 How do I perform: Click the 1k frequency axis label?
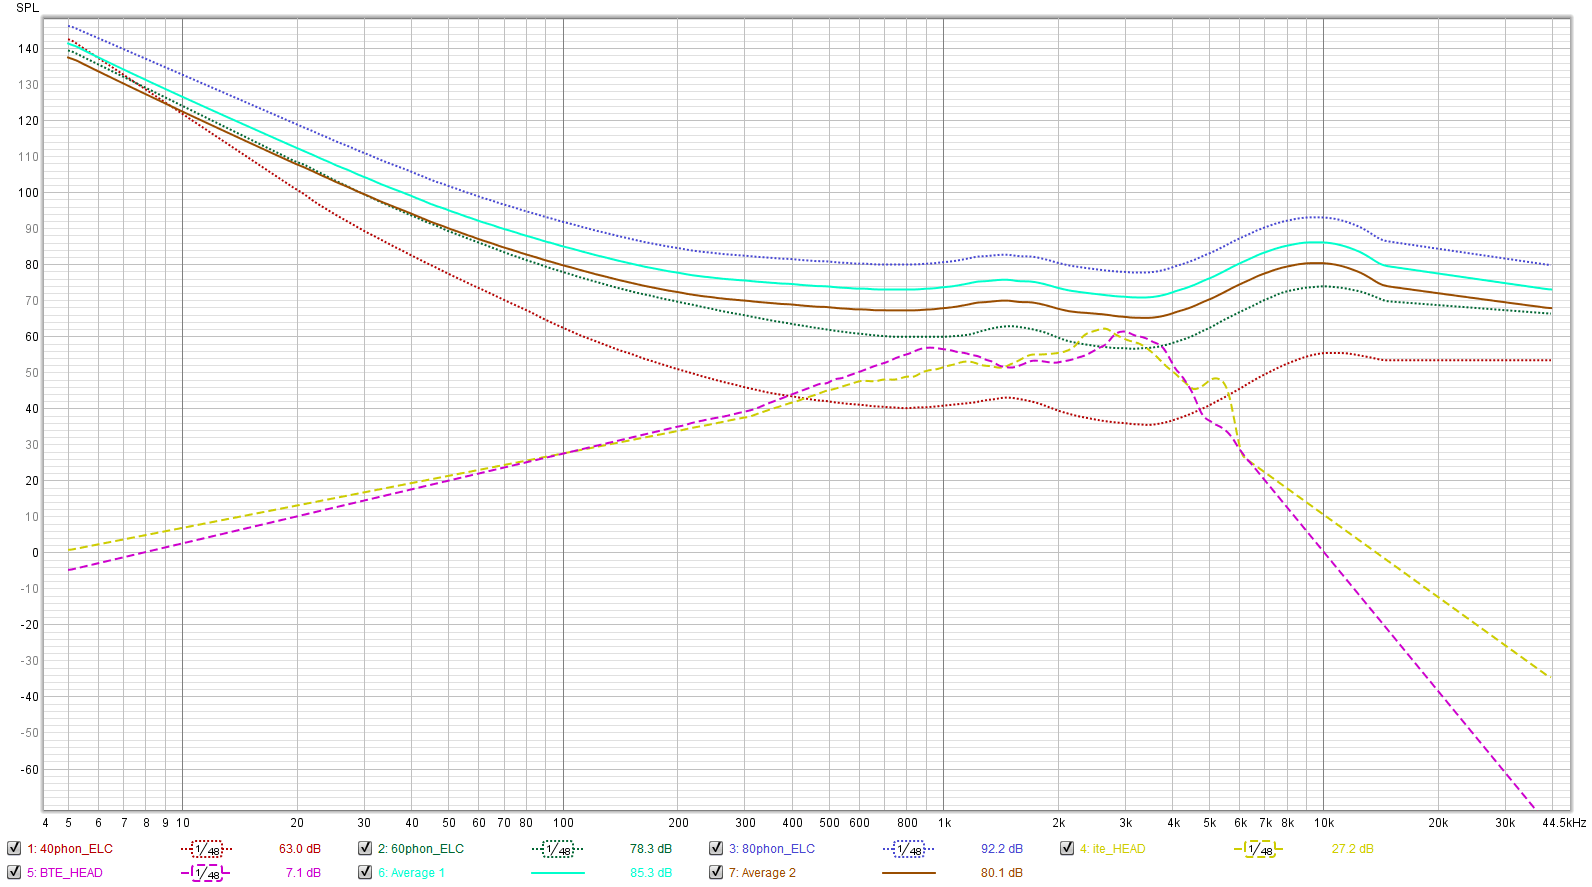[x=944, y=823]
